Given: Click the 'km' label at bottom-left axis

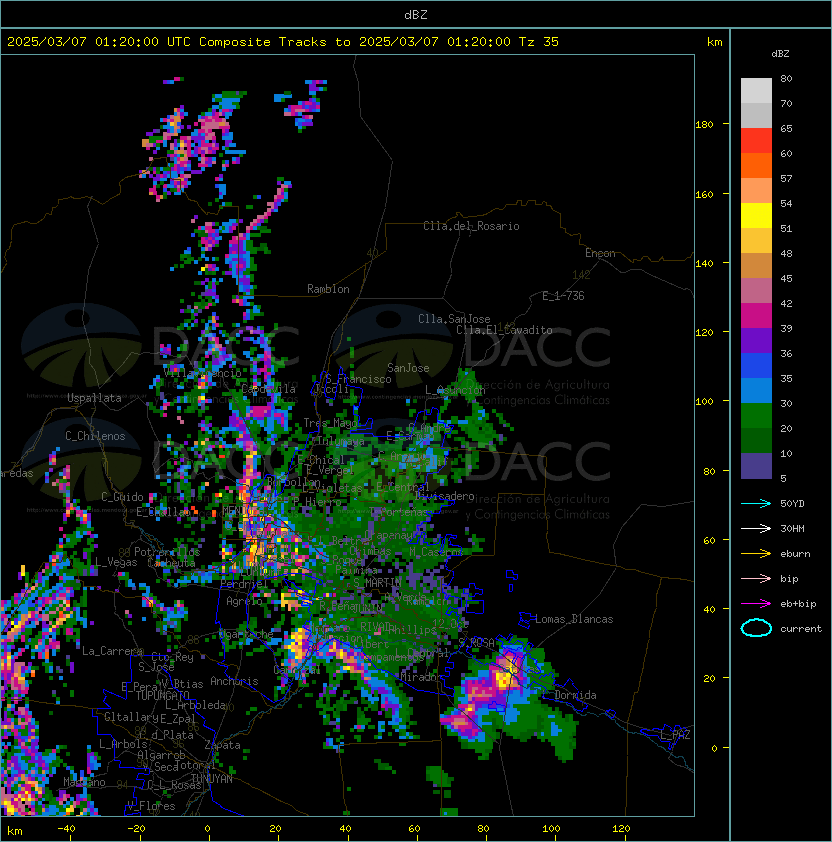Looking at the screenshot, I should [x=15, y=831].
